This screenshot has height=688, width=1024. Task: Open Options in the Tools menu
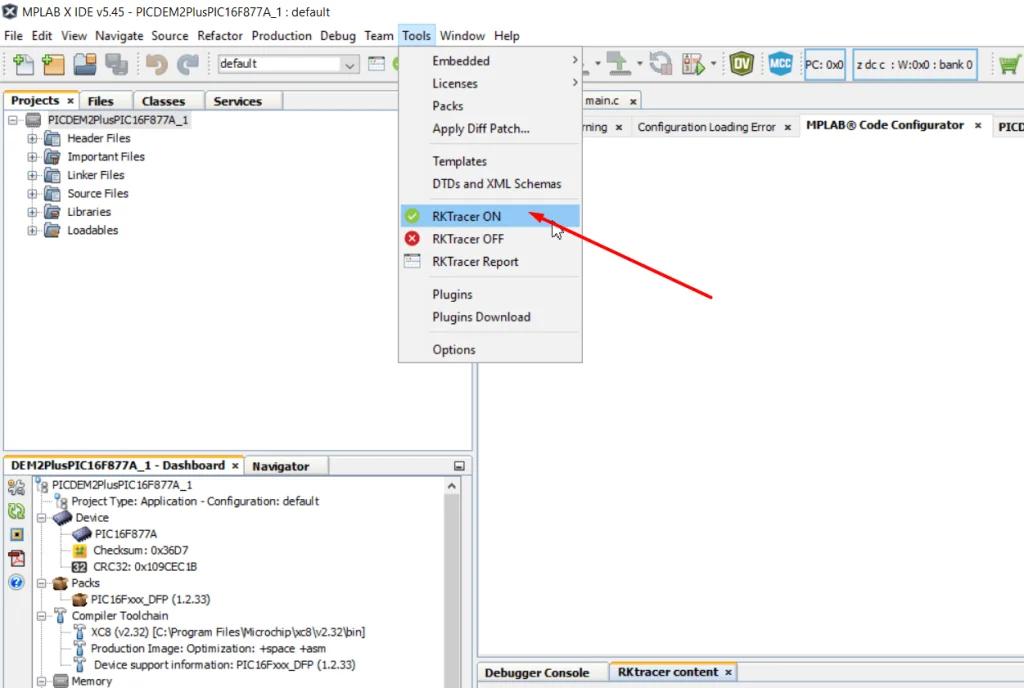[490, 350]
